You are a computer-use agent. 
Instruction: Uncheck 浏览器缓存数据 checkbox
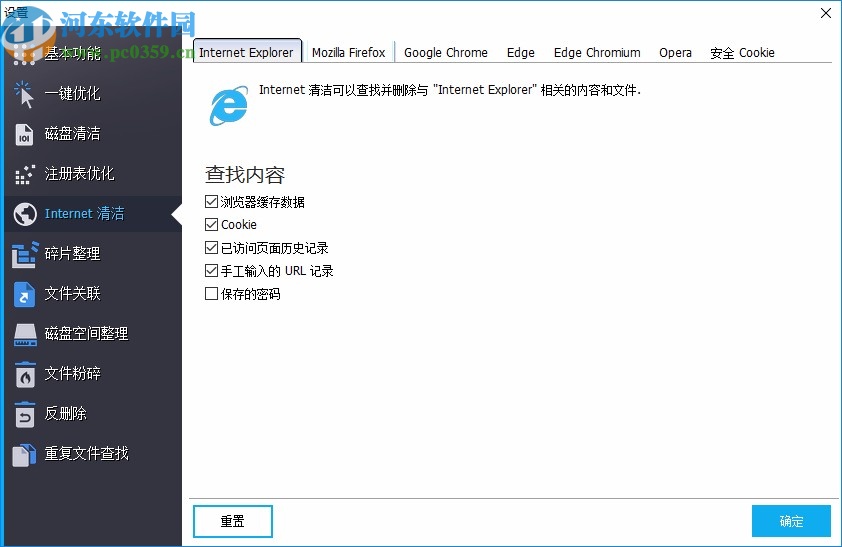(x=211, y=202)
